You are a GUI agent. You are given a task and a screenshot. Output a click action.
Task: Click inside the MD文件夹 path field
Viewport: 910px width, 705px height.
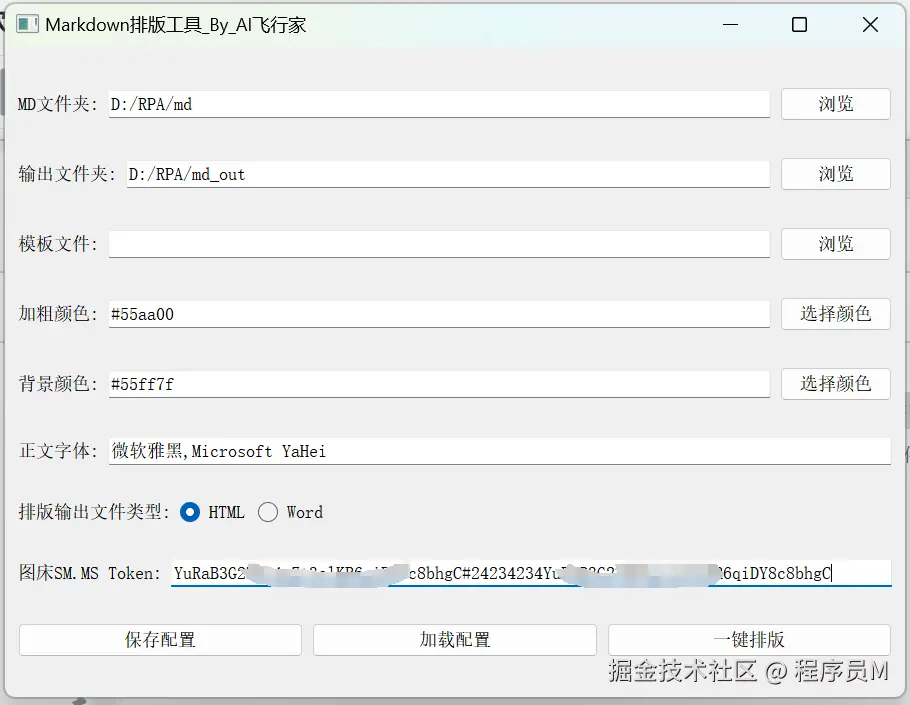click(x=438, y=104)
